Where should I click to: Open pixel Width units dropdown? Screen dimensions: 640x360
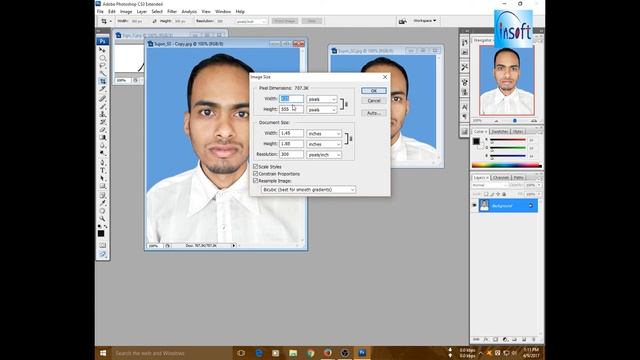click(322, 99)
